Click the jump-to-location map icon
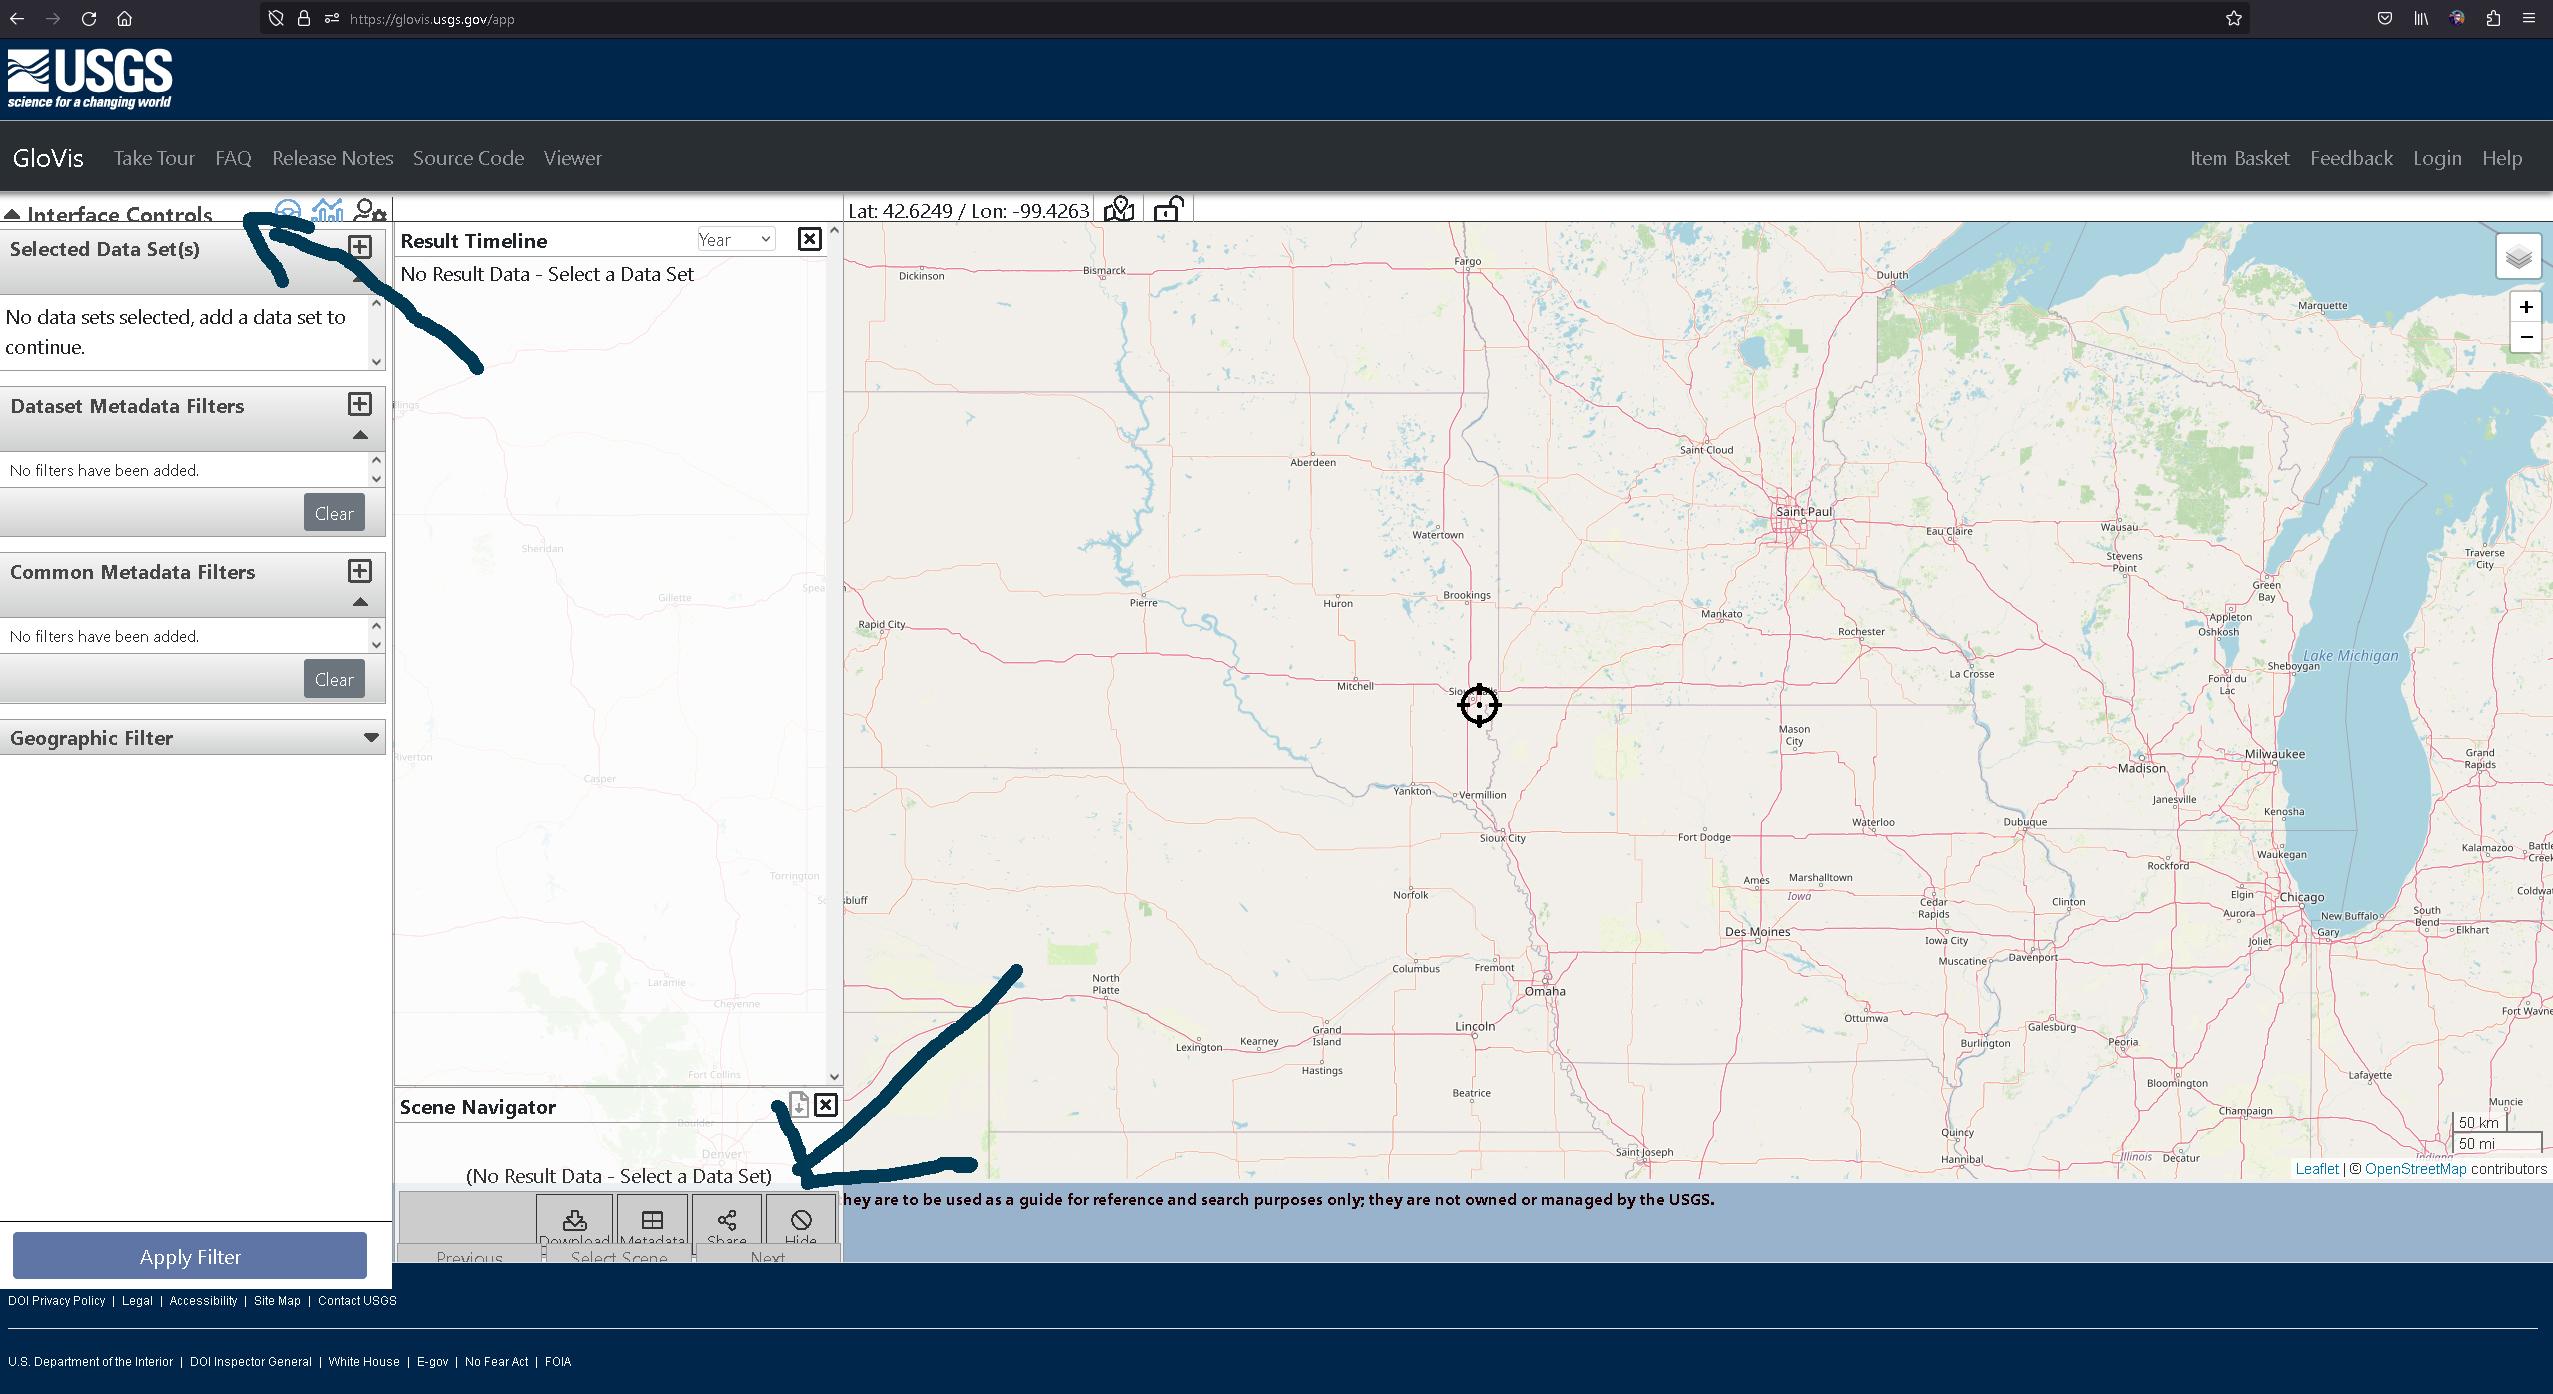2553x1394 pixels. [1119, 209]
